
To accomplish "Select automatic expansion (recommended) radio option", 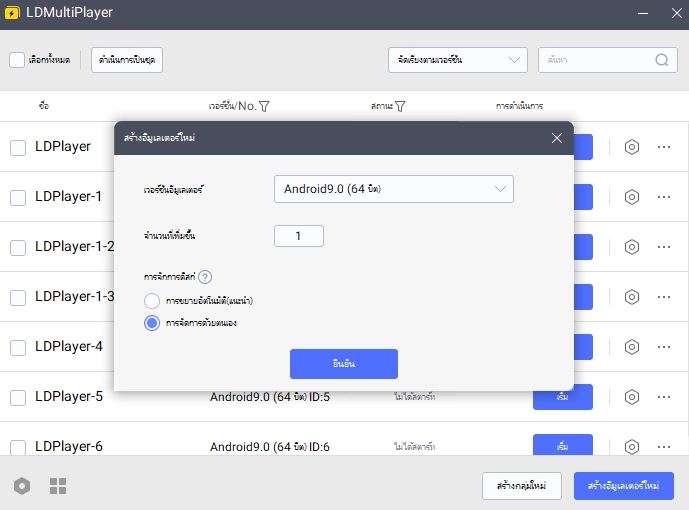I will point(152,300).
